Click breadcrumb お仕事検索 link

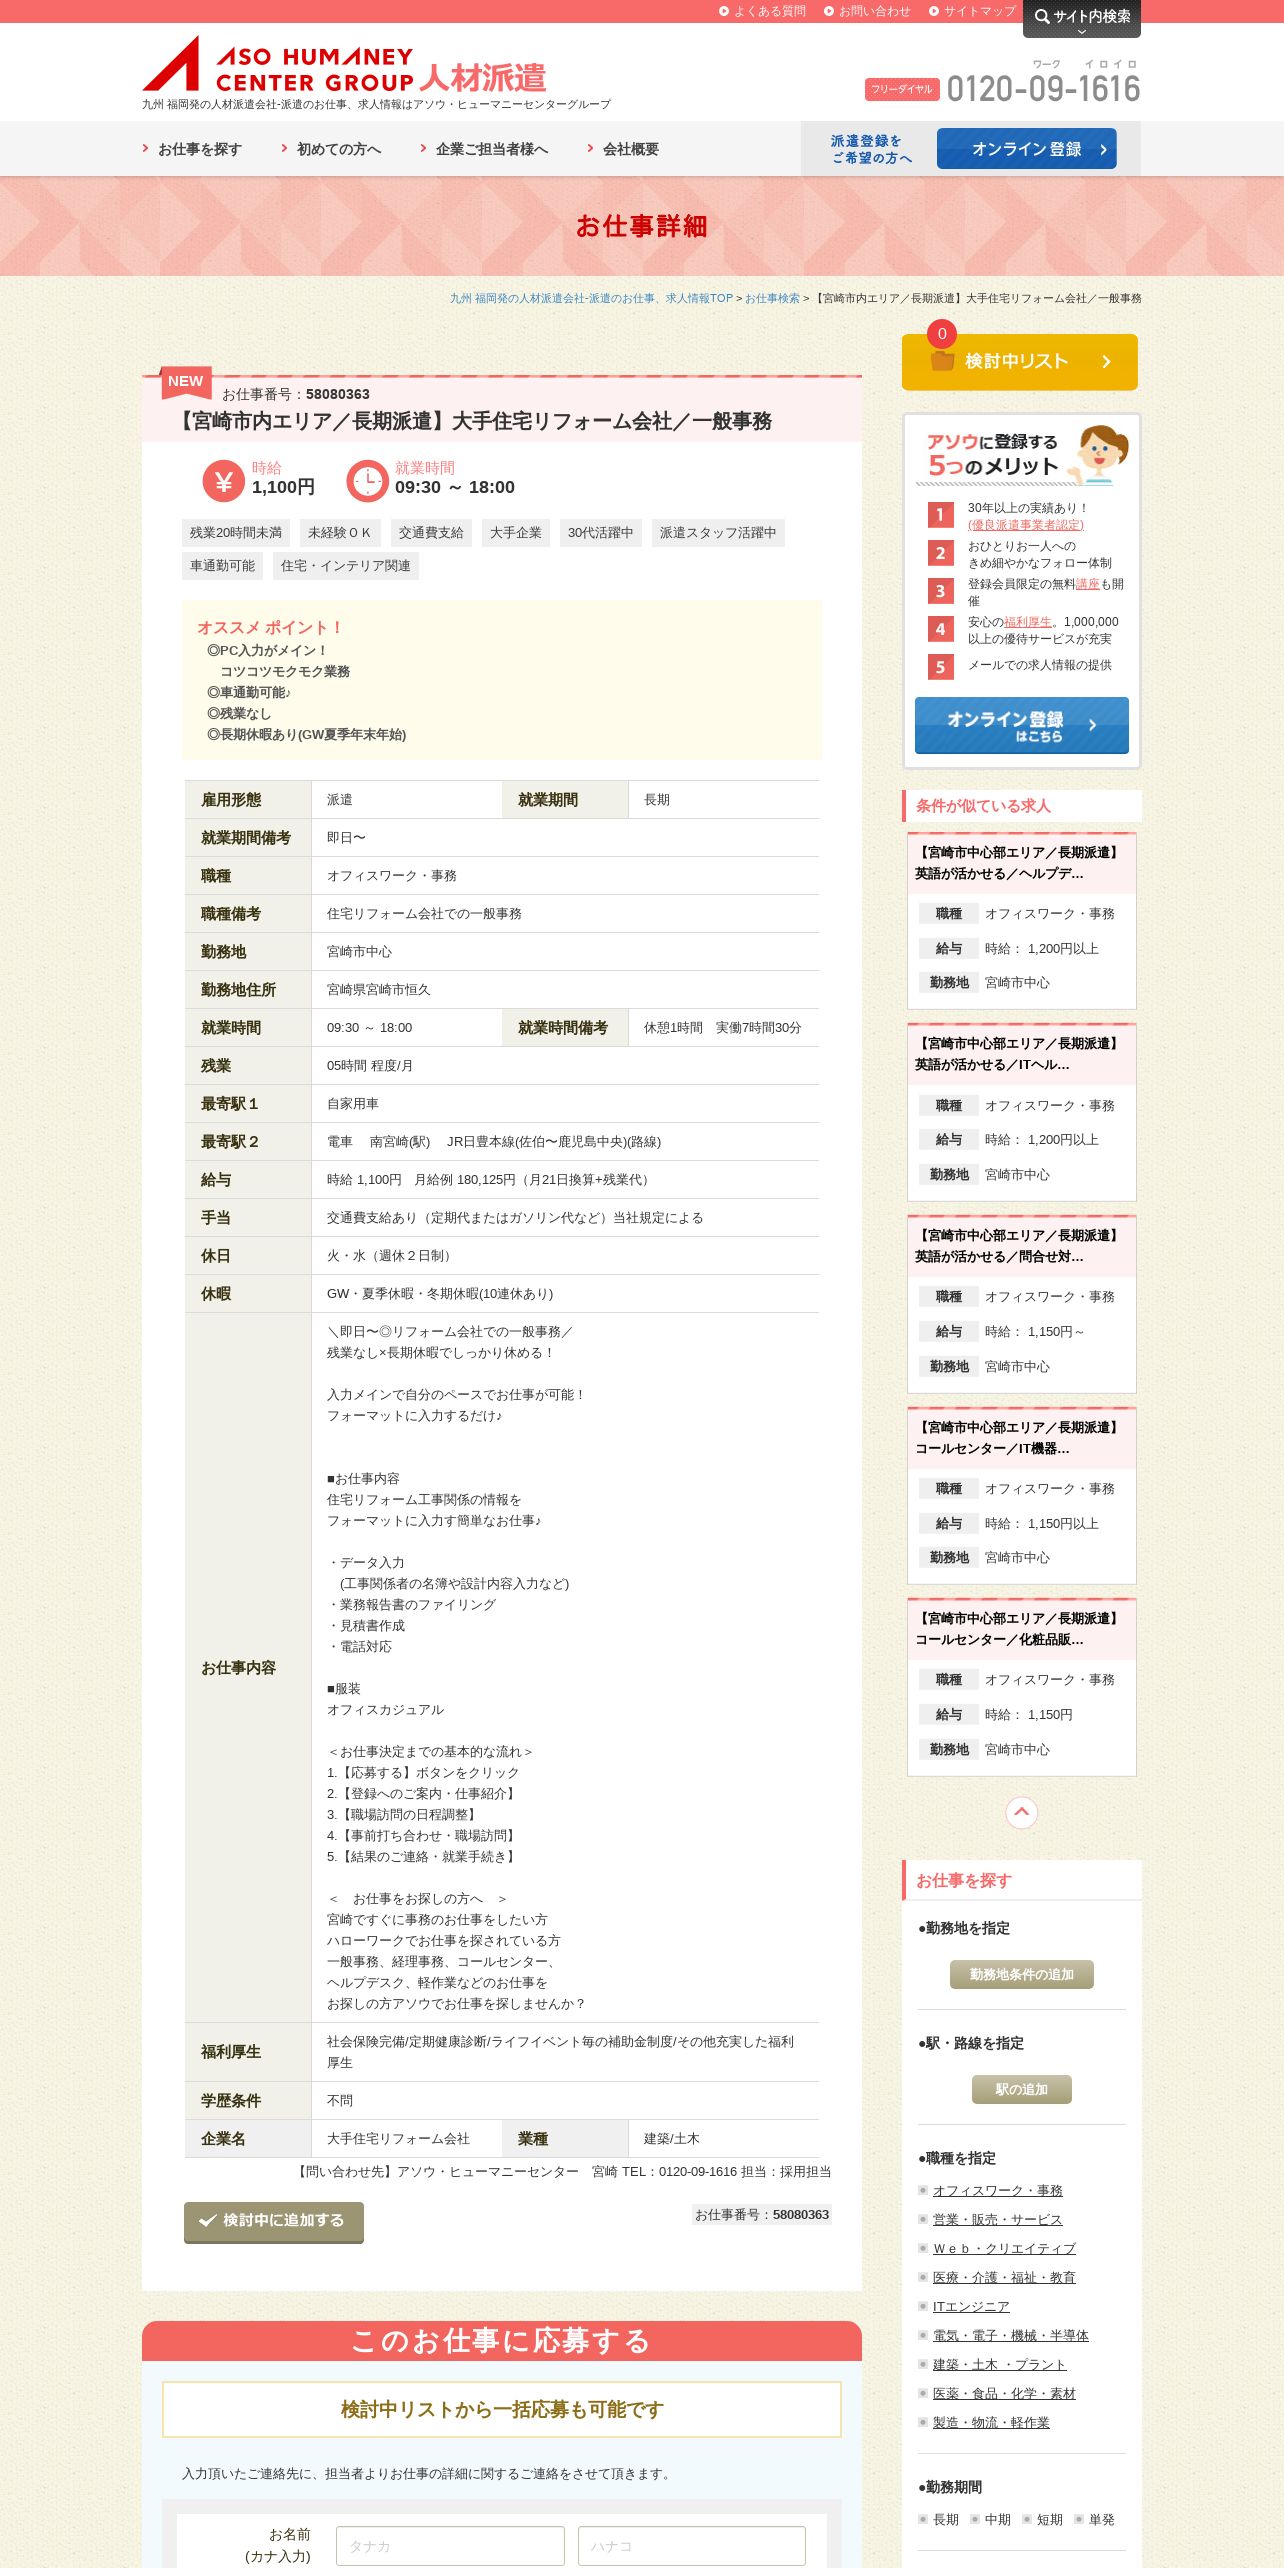coord(772,298)
